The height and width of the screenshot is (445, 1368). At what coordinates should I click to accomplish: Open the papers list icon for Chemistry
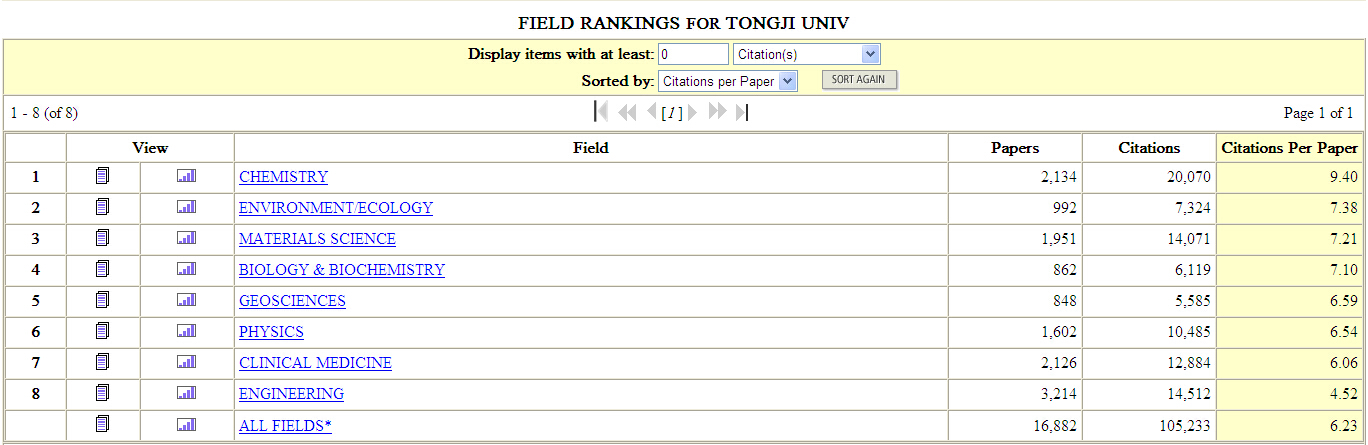102,176
